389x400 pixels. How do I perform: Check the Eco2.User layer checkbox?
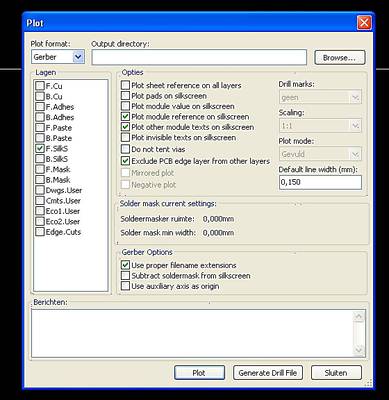click(x=40, y=221)
